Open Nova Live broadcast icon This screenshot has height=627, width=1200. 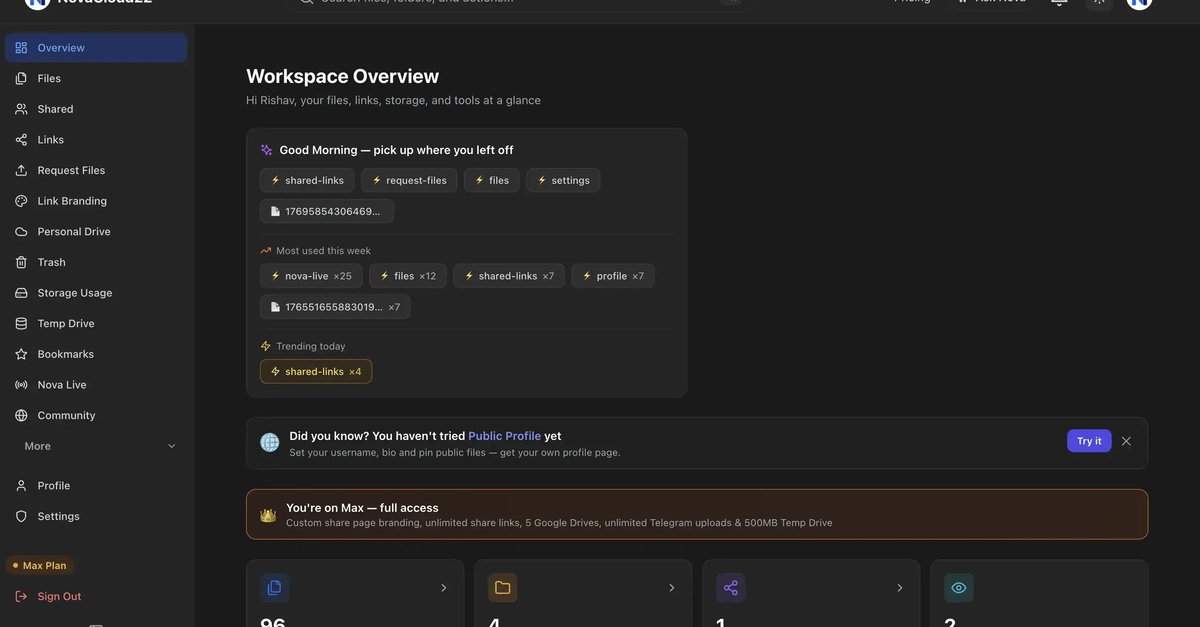(21, 385)
